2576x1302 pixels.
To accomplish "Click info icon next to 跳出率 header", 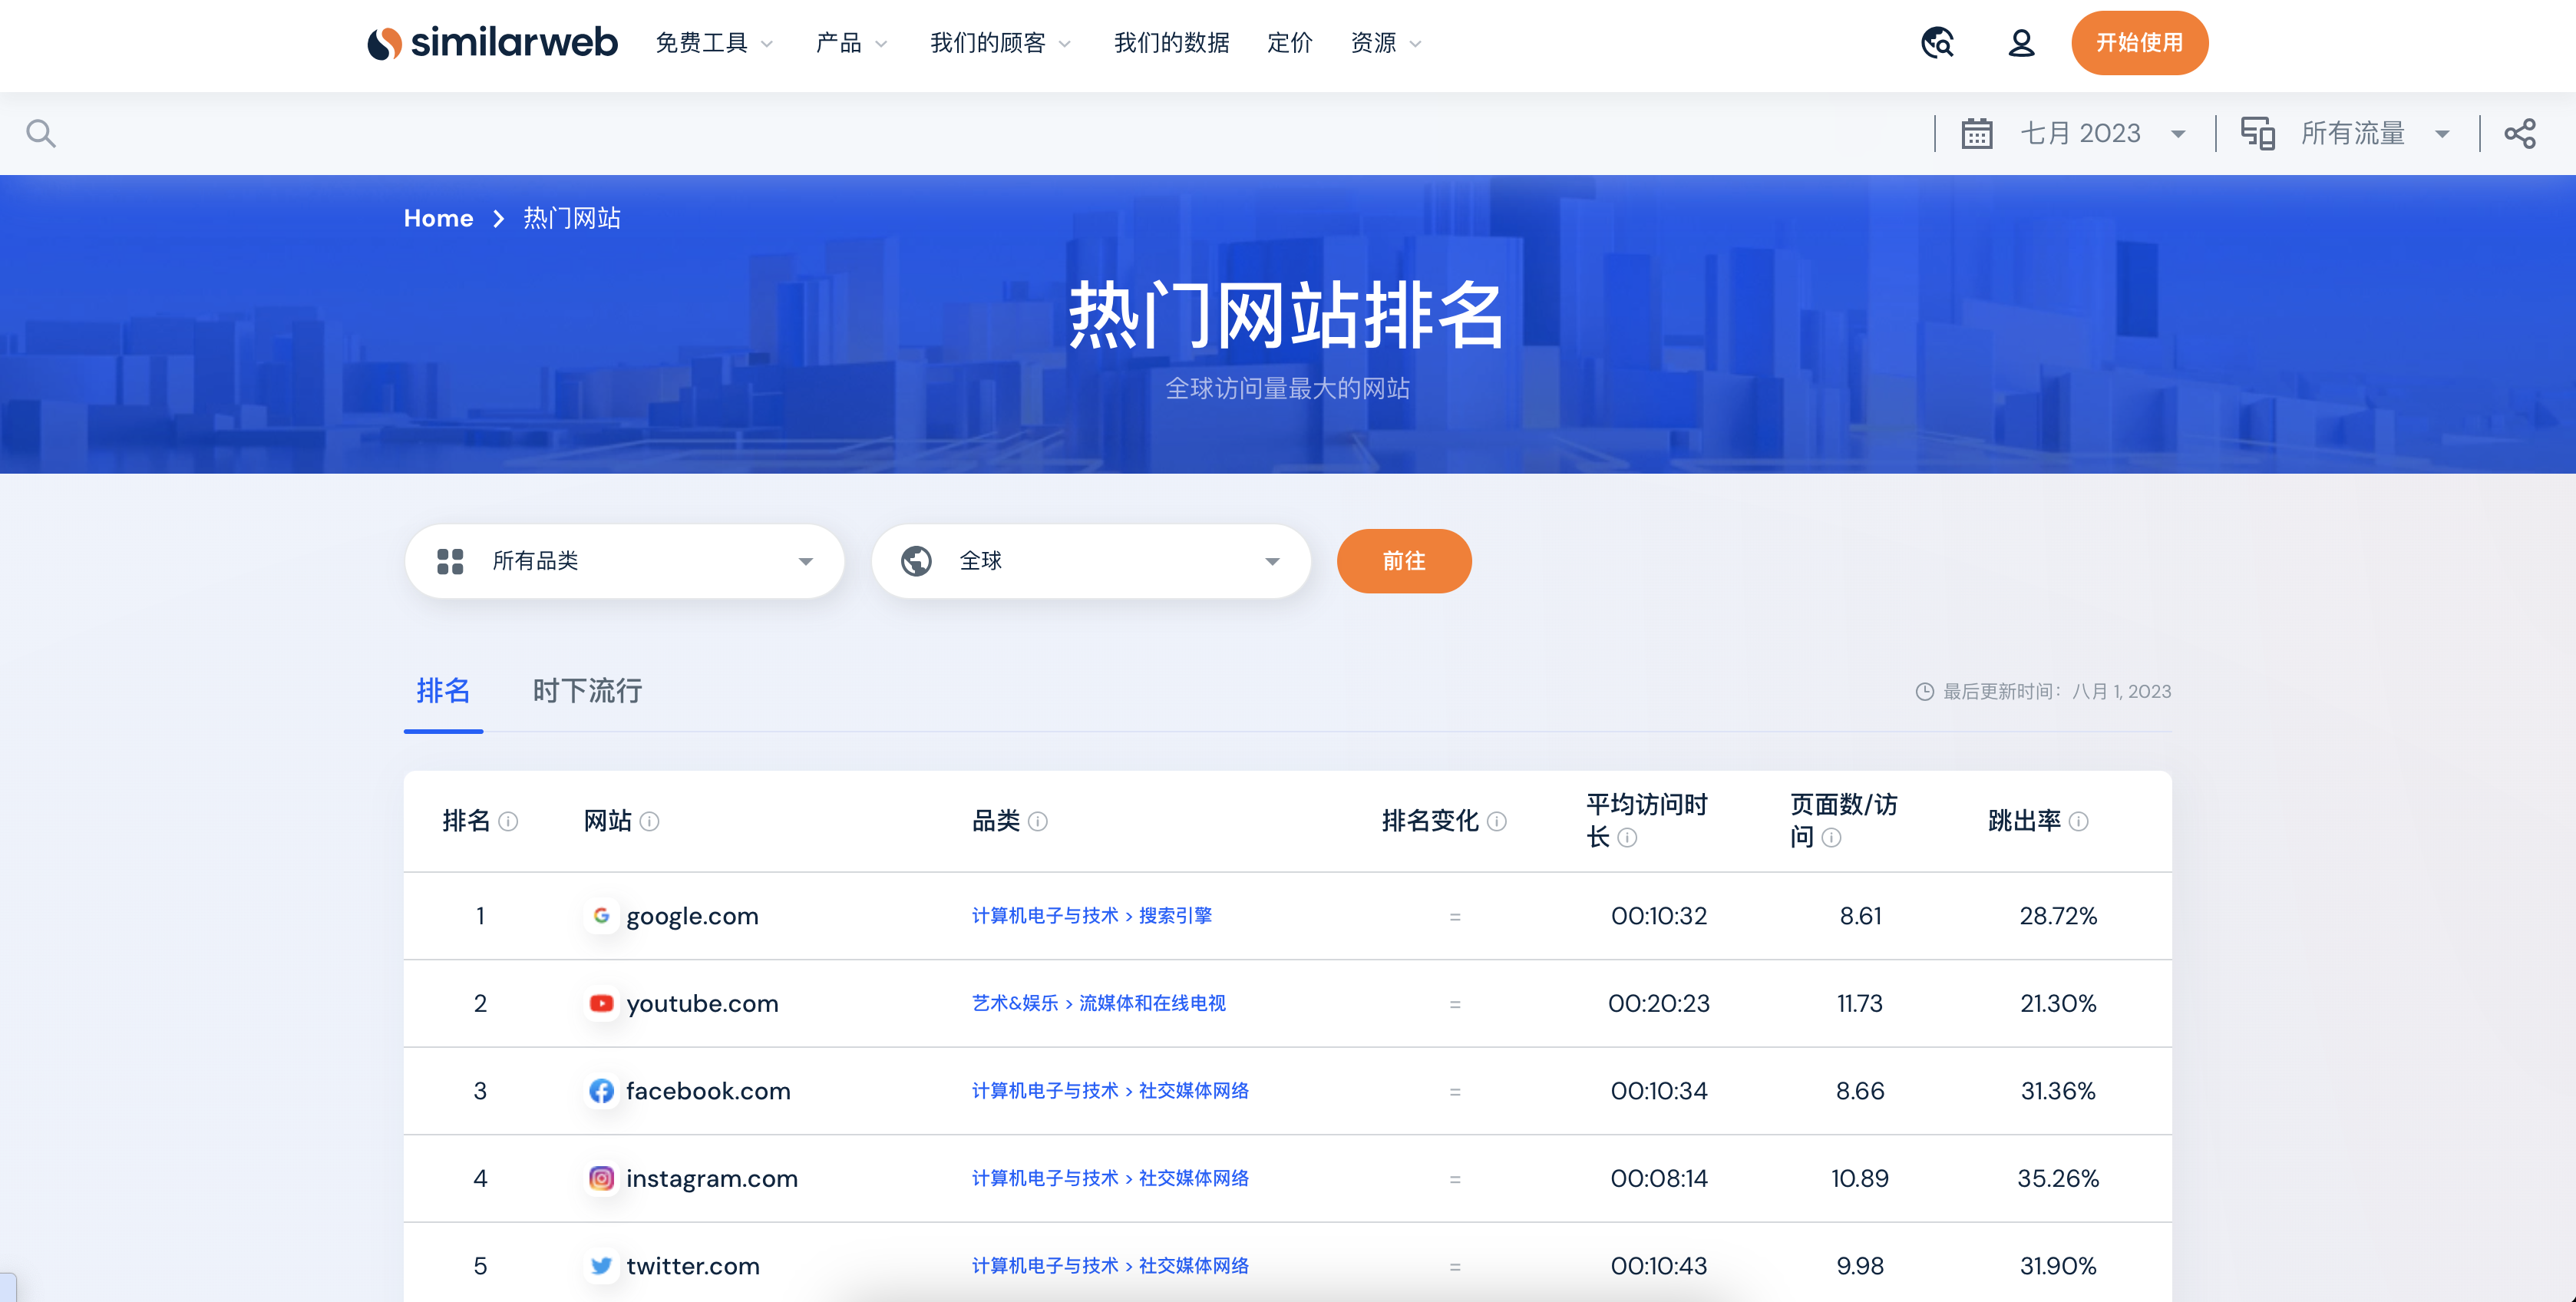I will pos(2078,821).
